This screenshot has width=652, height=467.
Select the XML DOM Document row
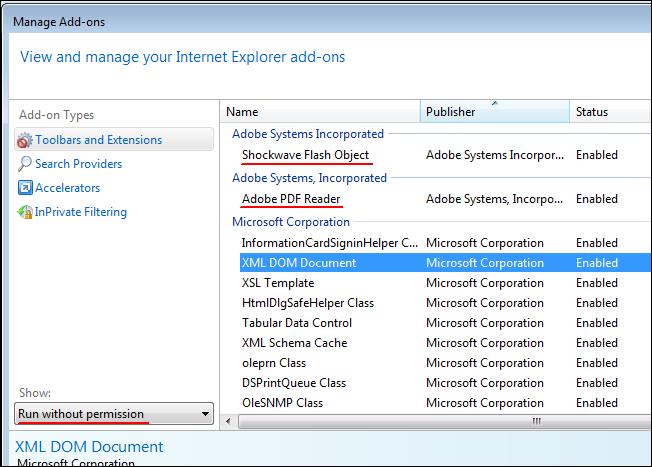[446, 263]
